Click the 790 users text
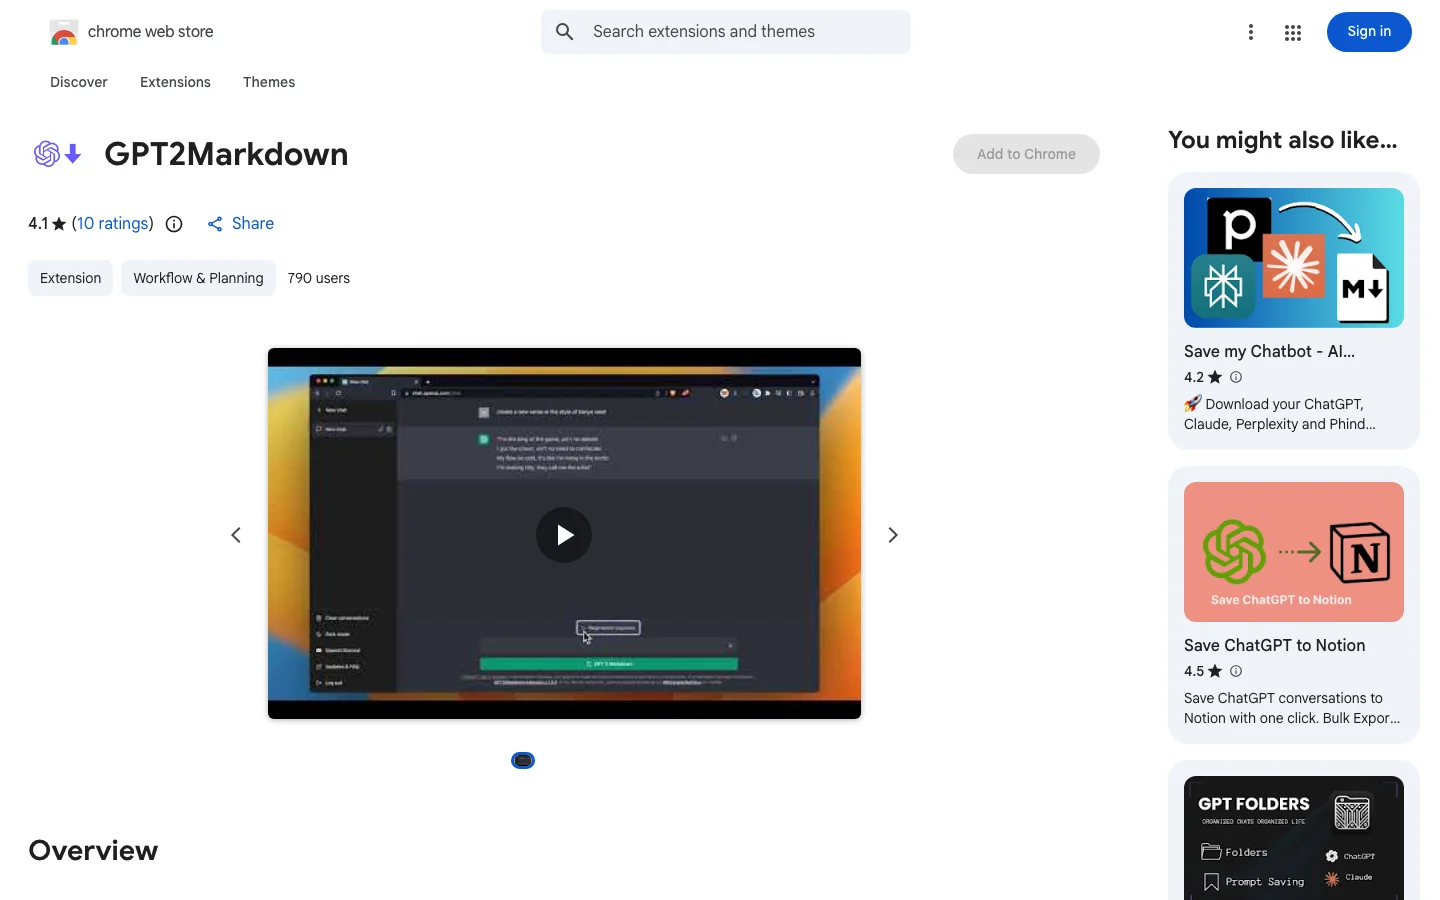The width and height of the screenshot is (1440, 900). [318, 278]
